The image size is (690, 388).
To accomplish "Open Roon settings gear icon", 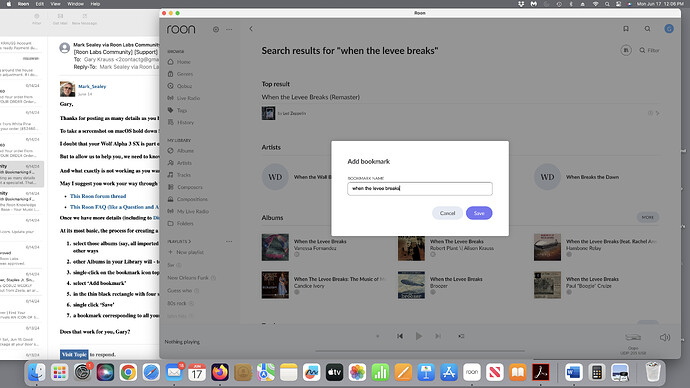I will pos(216,29).
